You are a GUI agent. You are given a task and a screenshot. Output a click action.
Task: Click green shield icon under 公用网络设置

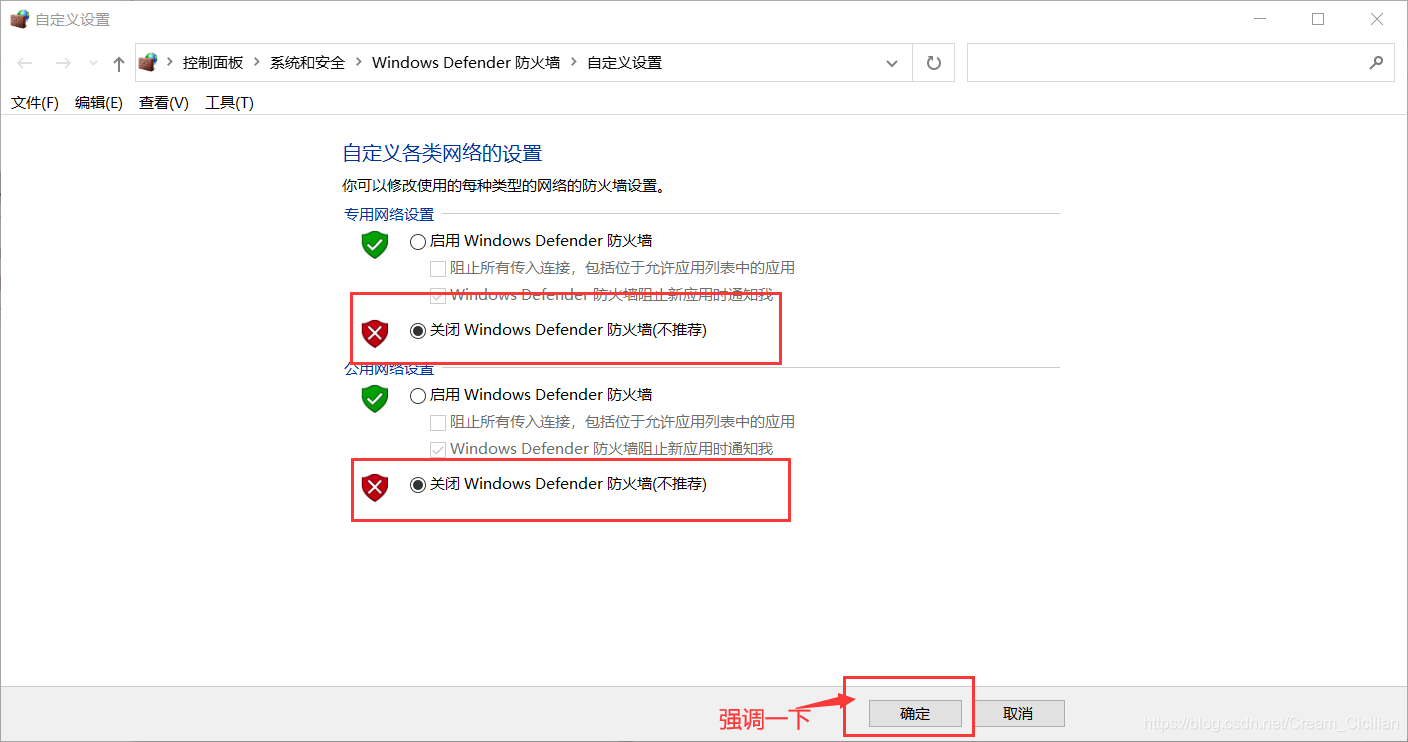[375, 398]
